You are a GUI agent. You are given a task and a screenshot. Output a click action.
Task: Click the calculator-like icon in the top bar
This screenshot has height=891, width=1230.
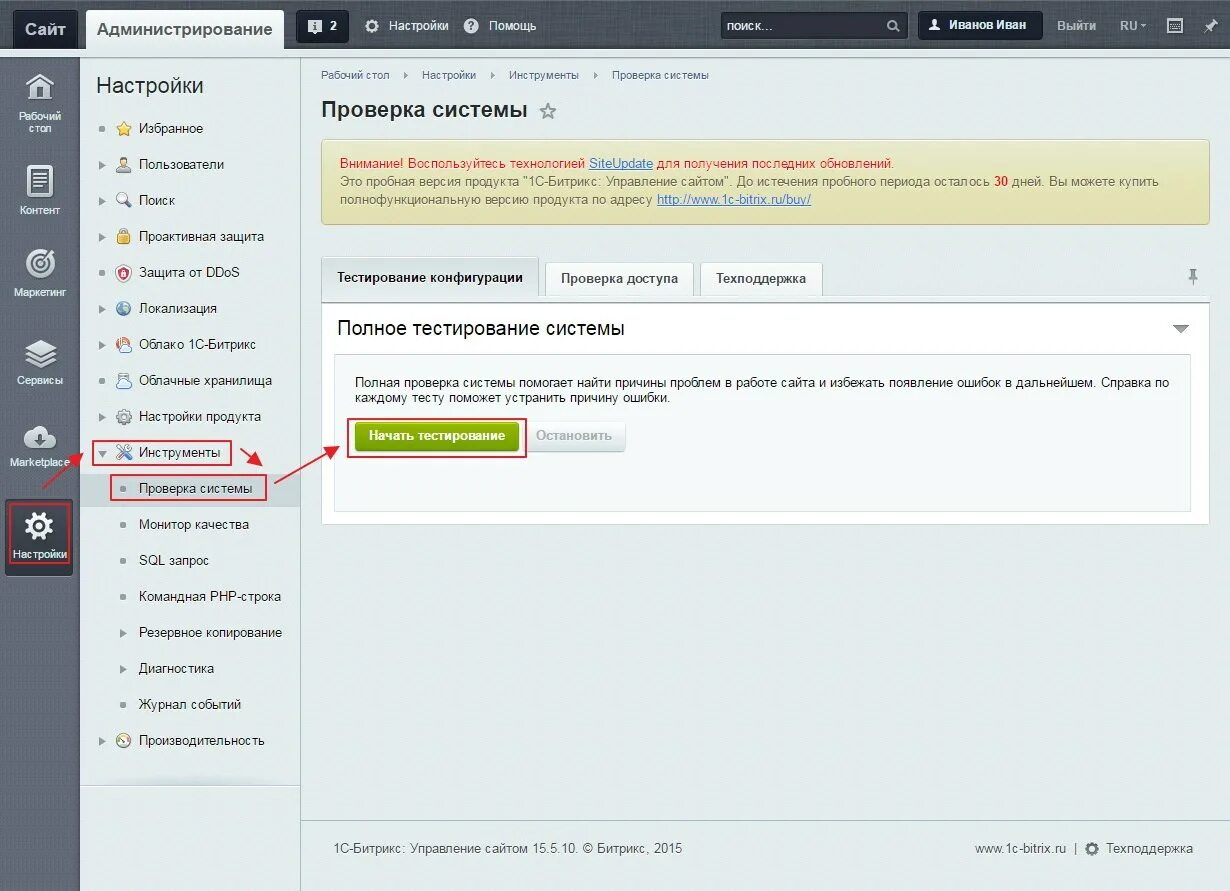[1175, 26]
